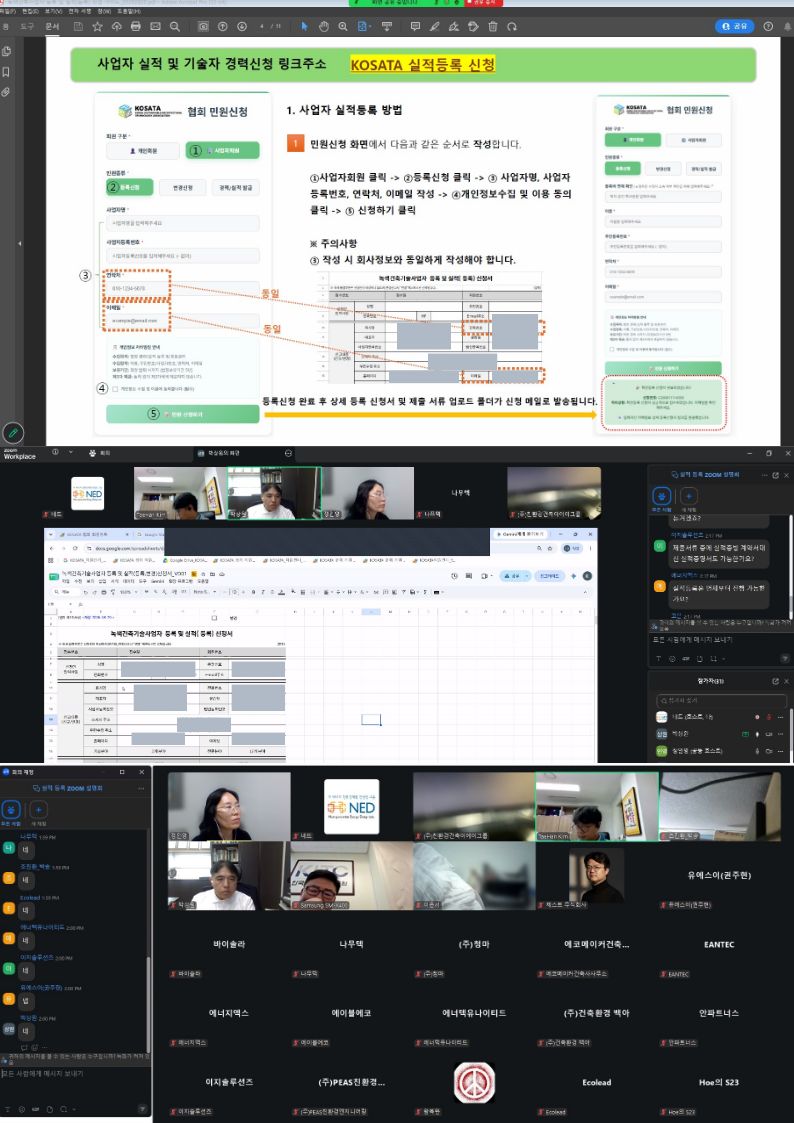This screenshot has height=1123, width=794.
Task: Click the Samsung SM video tile in gallery
Action: coord(352,876)
